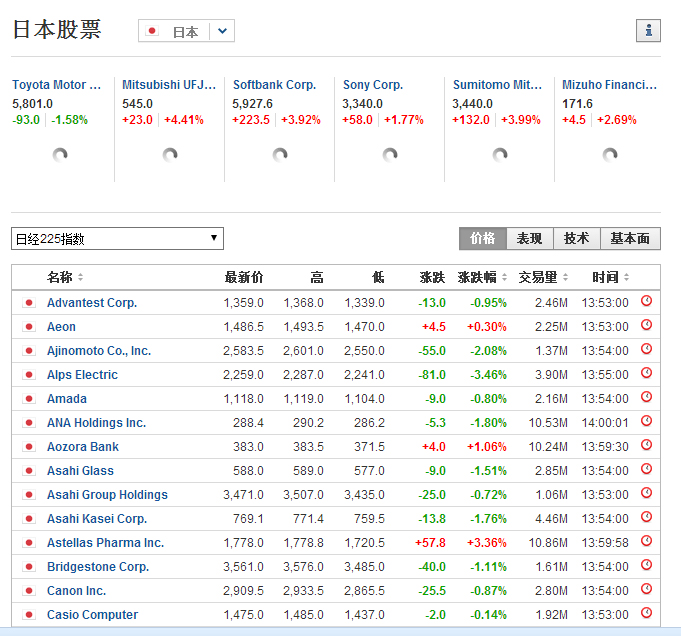Open Bridgestone Corp. stock page
681x636 pixels.
98,566
